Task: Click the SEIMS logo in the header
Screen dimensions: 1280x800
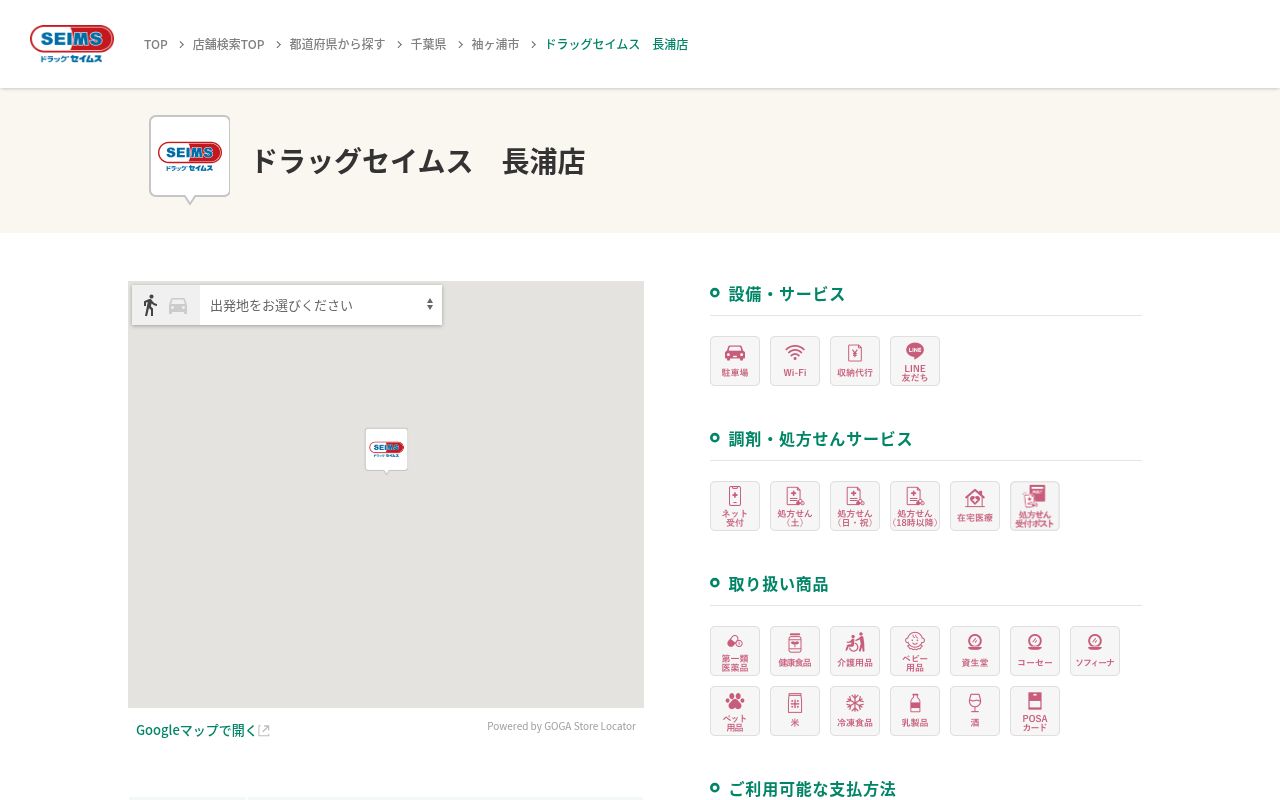Action: (x=72, y=44)
